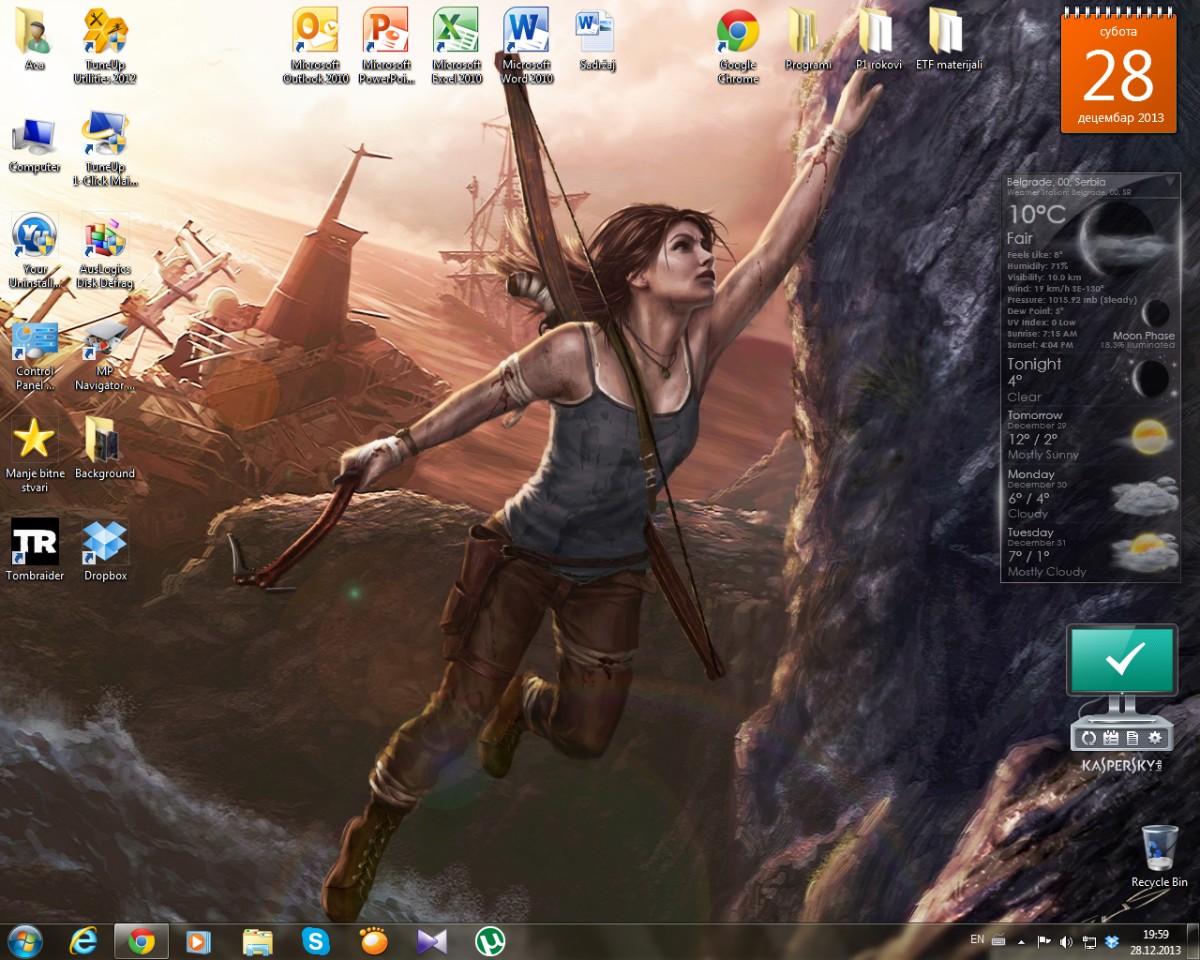Viewport: 1200px width, 960px height.
Task: Launch Microsoft Excel 2010 from the desktop
Action: pos(456,32)
